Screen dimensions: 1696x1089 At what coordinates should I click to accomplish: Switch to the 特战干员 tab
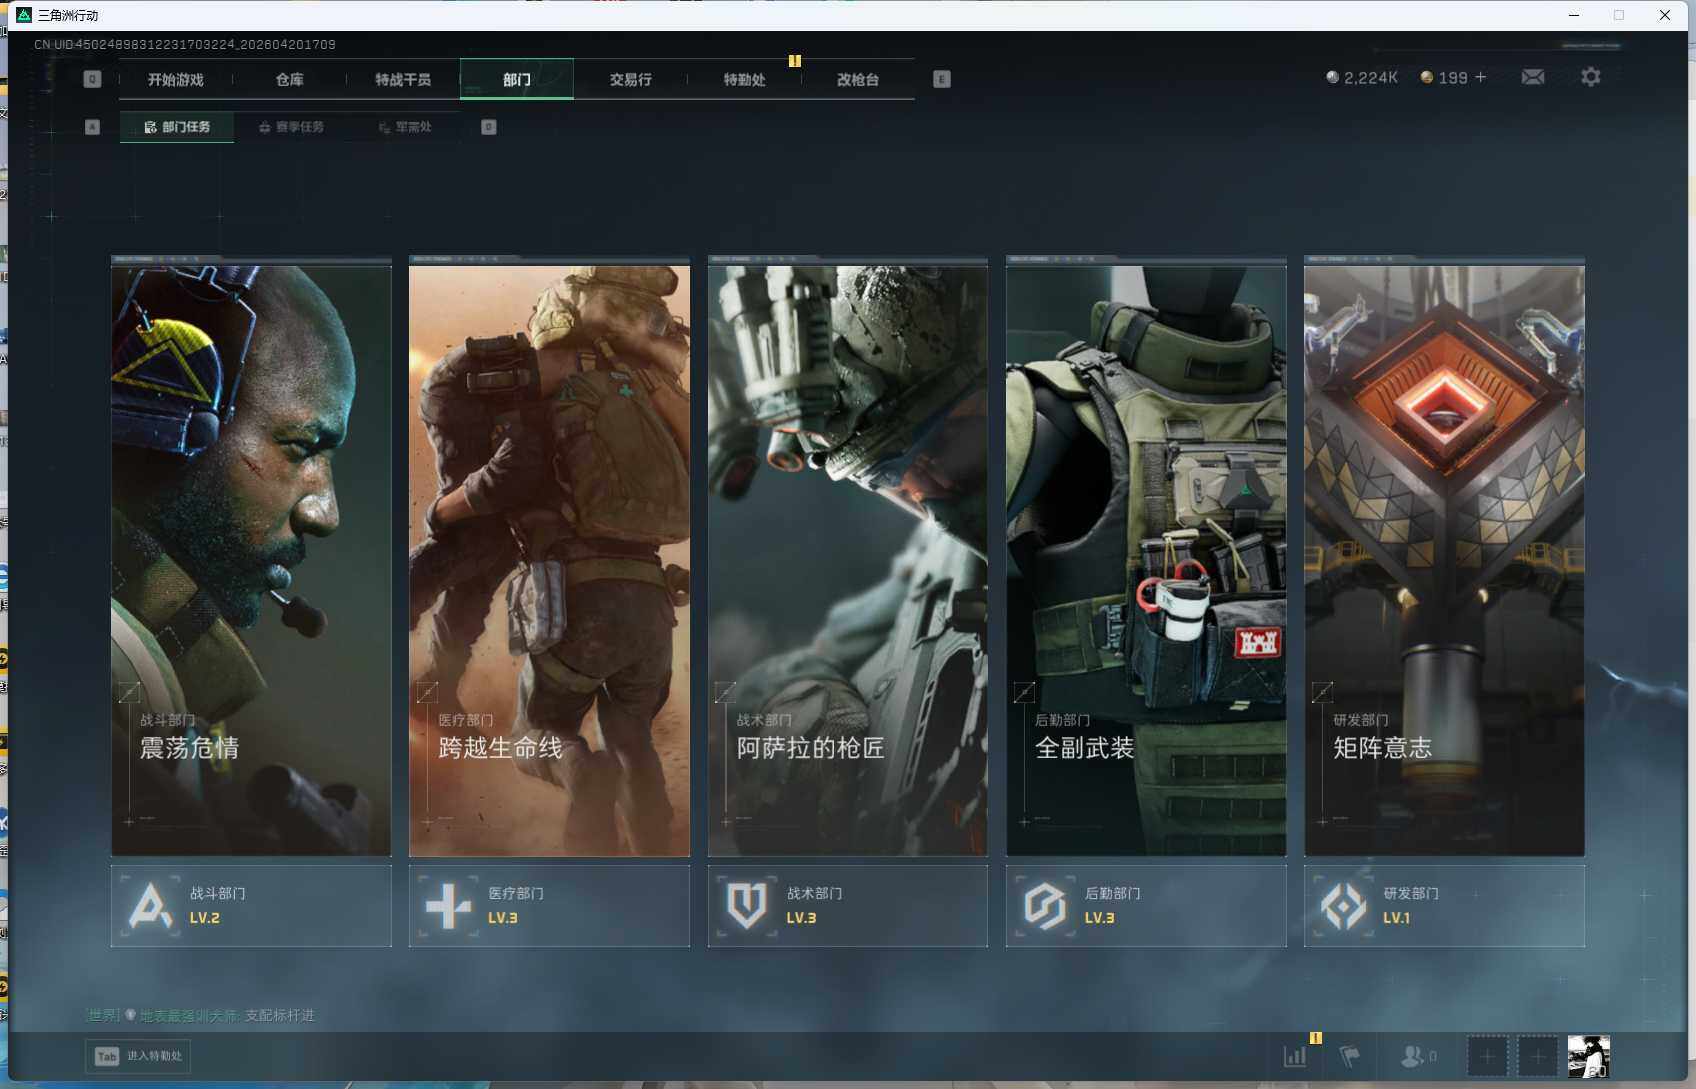pyautogui.click(x=403, y=80)
